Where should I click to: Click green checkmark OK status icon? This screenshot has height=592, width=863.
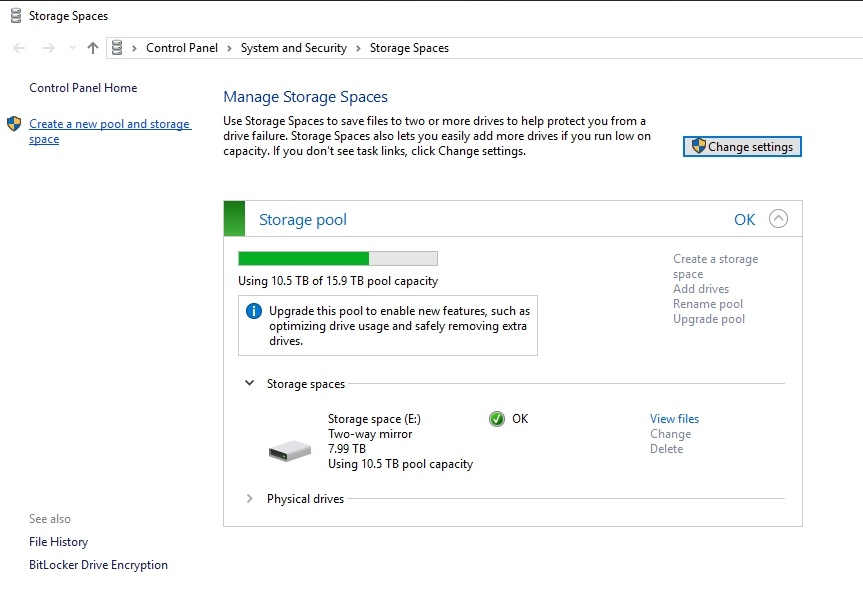496,419
